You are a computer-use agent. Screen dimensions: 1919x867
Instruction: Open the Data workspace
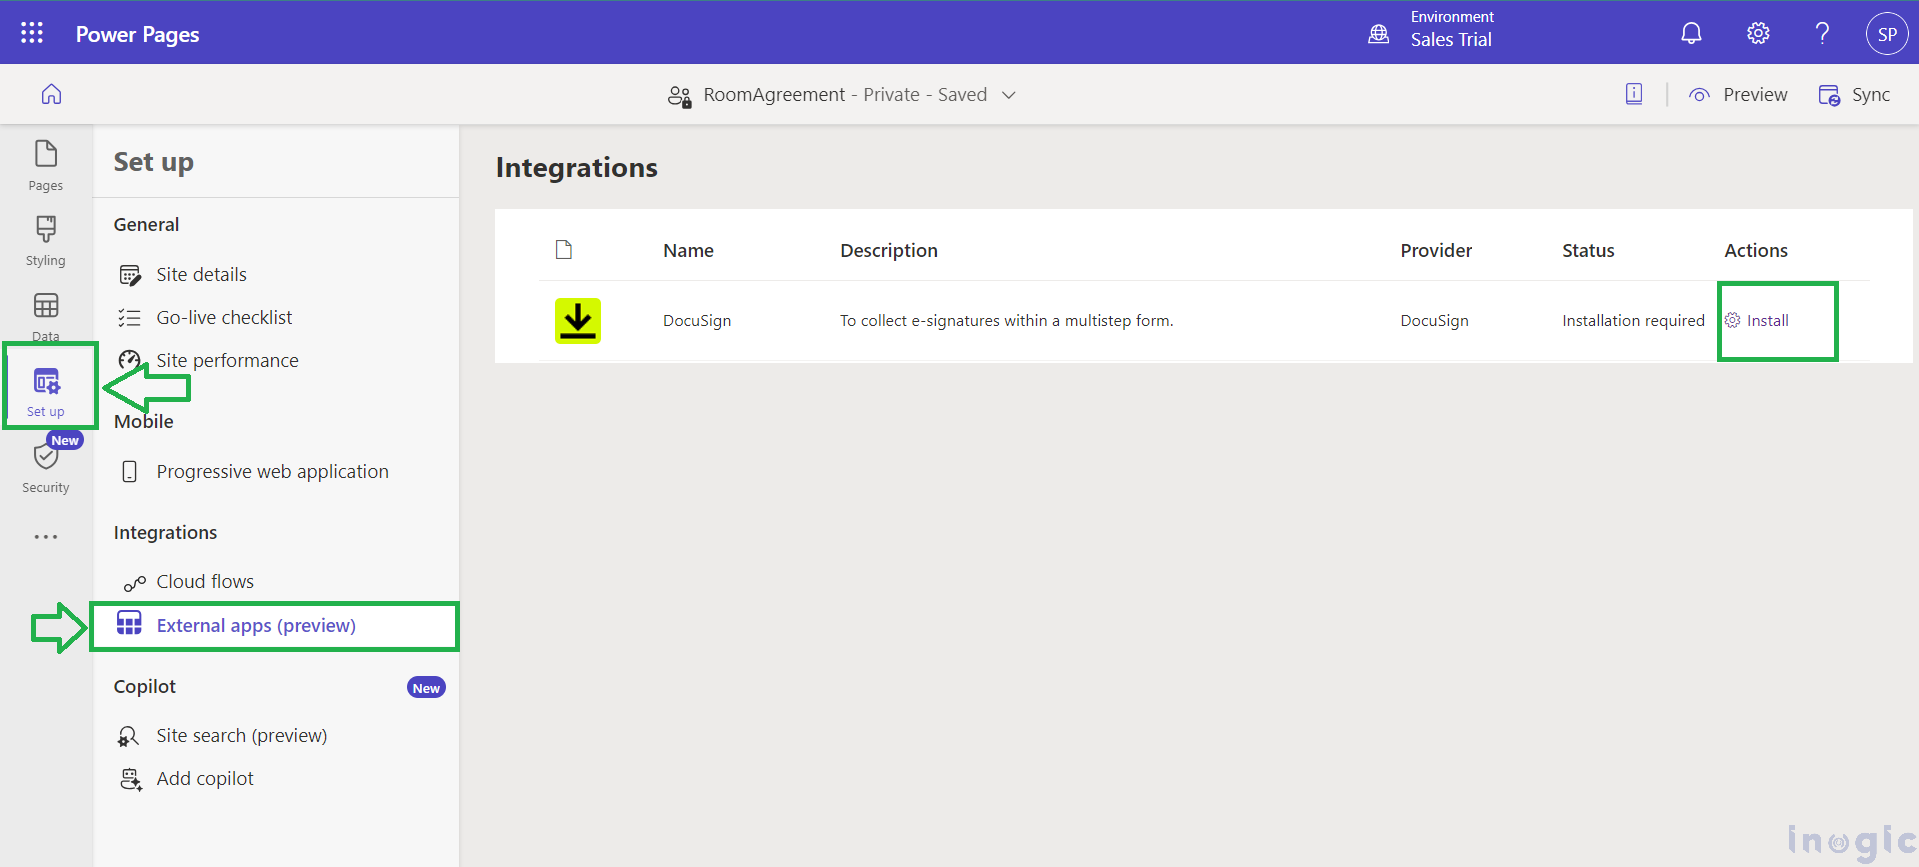pyautogui.click(x=46, y=315)
